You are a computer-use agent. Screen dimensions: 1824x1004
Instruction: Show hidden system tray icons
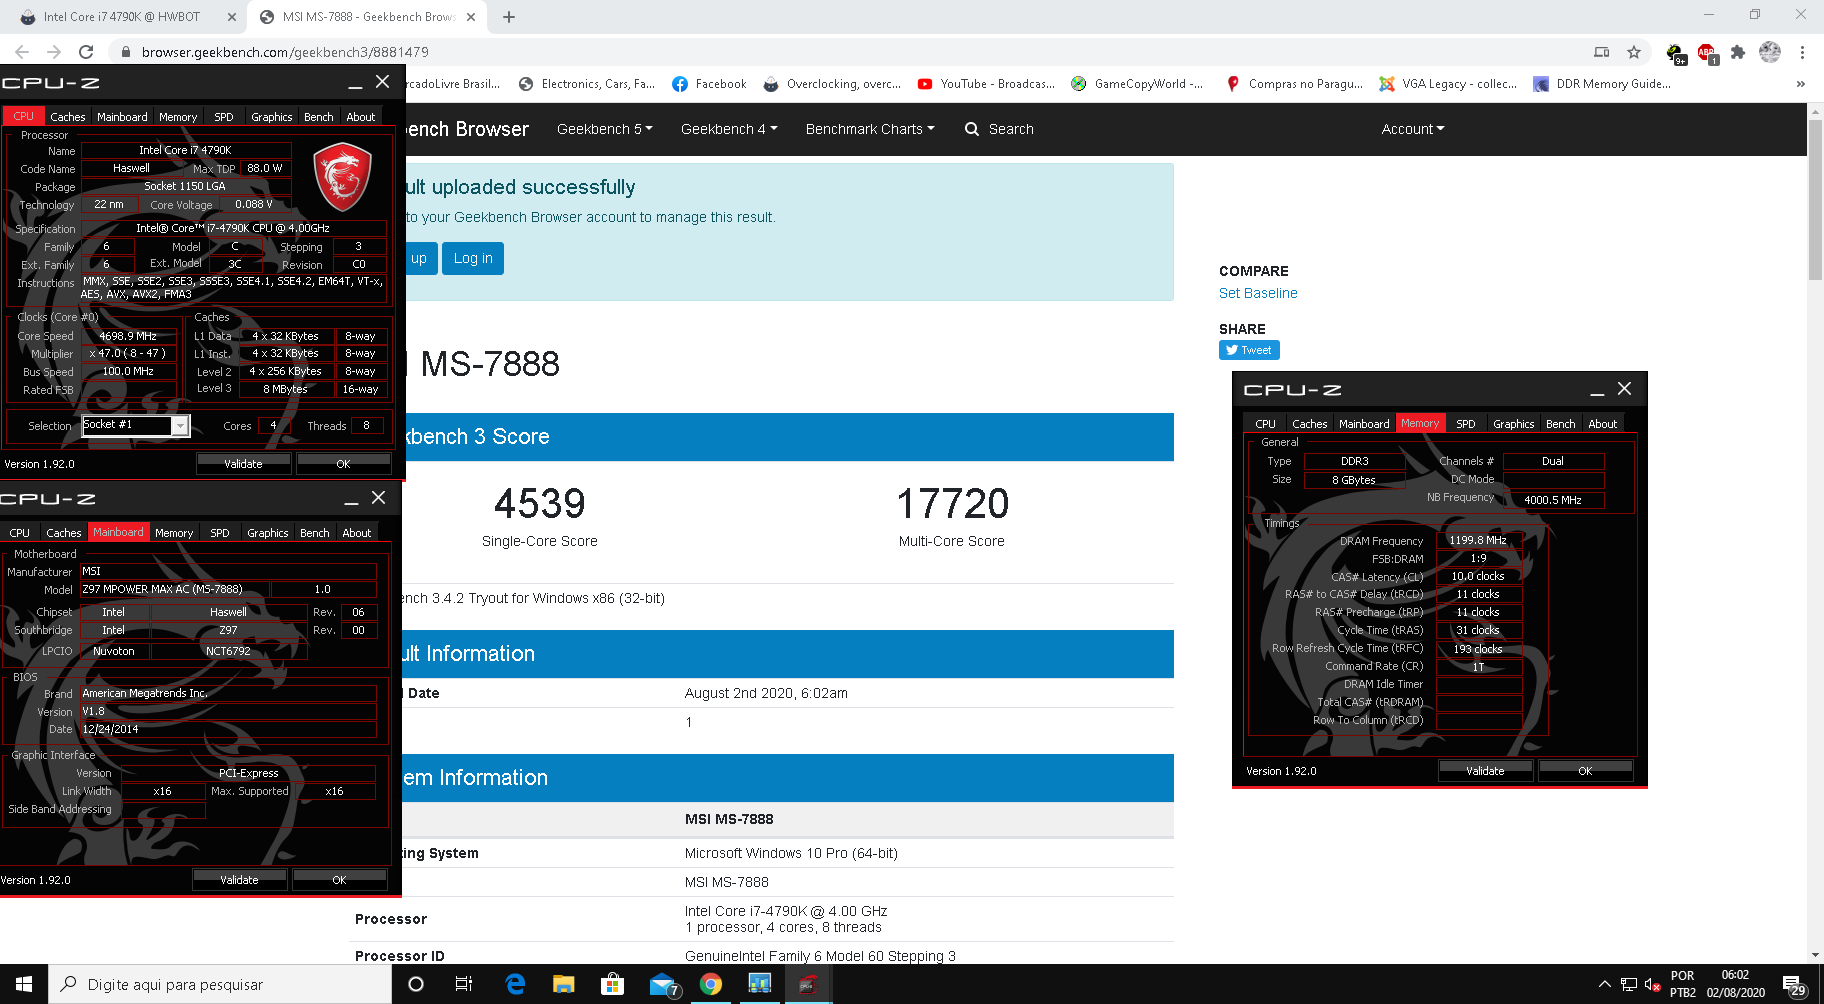tap(1605, 985)
